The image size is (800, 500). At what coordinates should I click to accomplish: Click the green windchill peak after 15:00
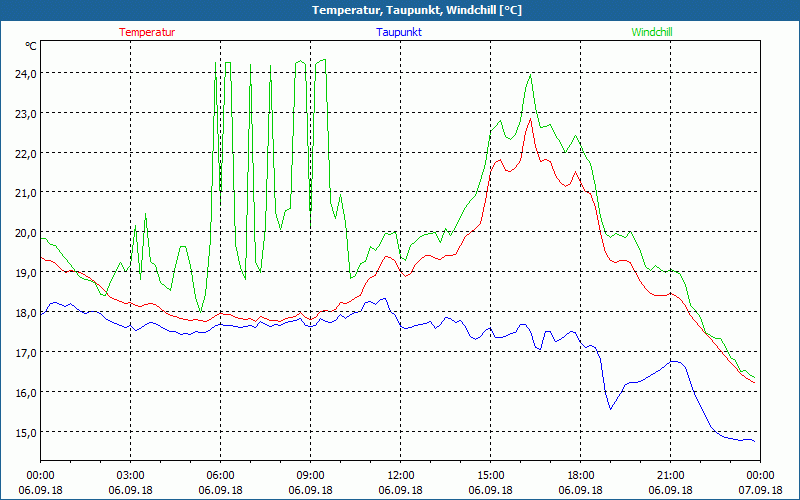(530, 74)
